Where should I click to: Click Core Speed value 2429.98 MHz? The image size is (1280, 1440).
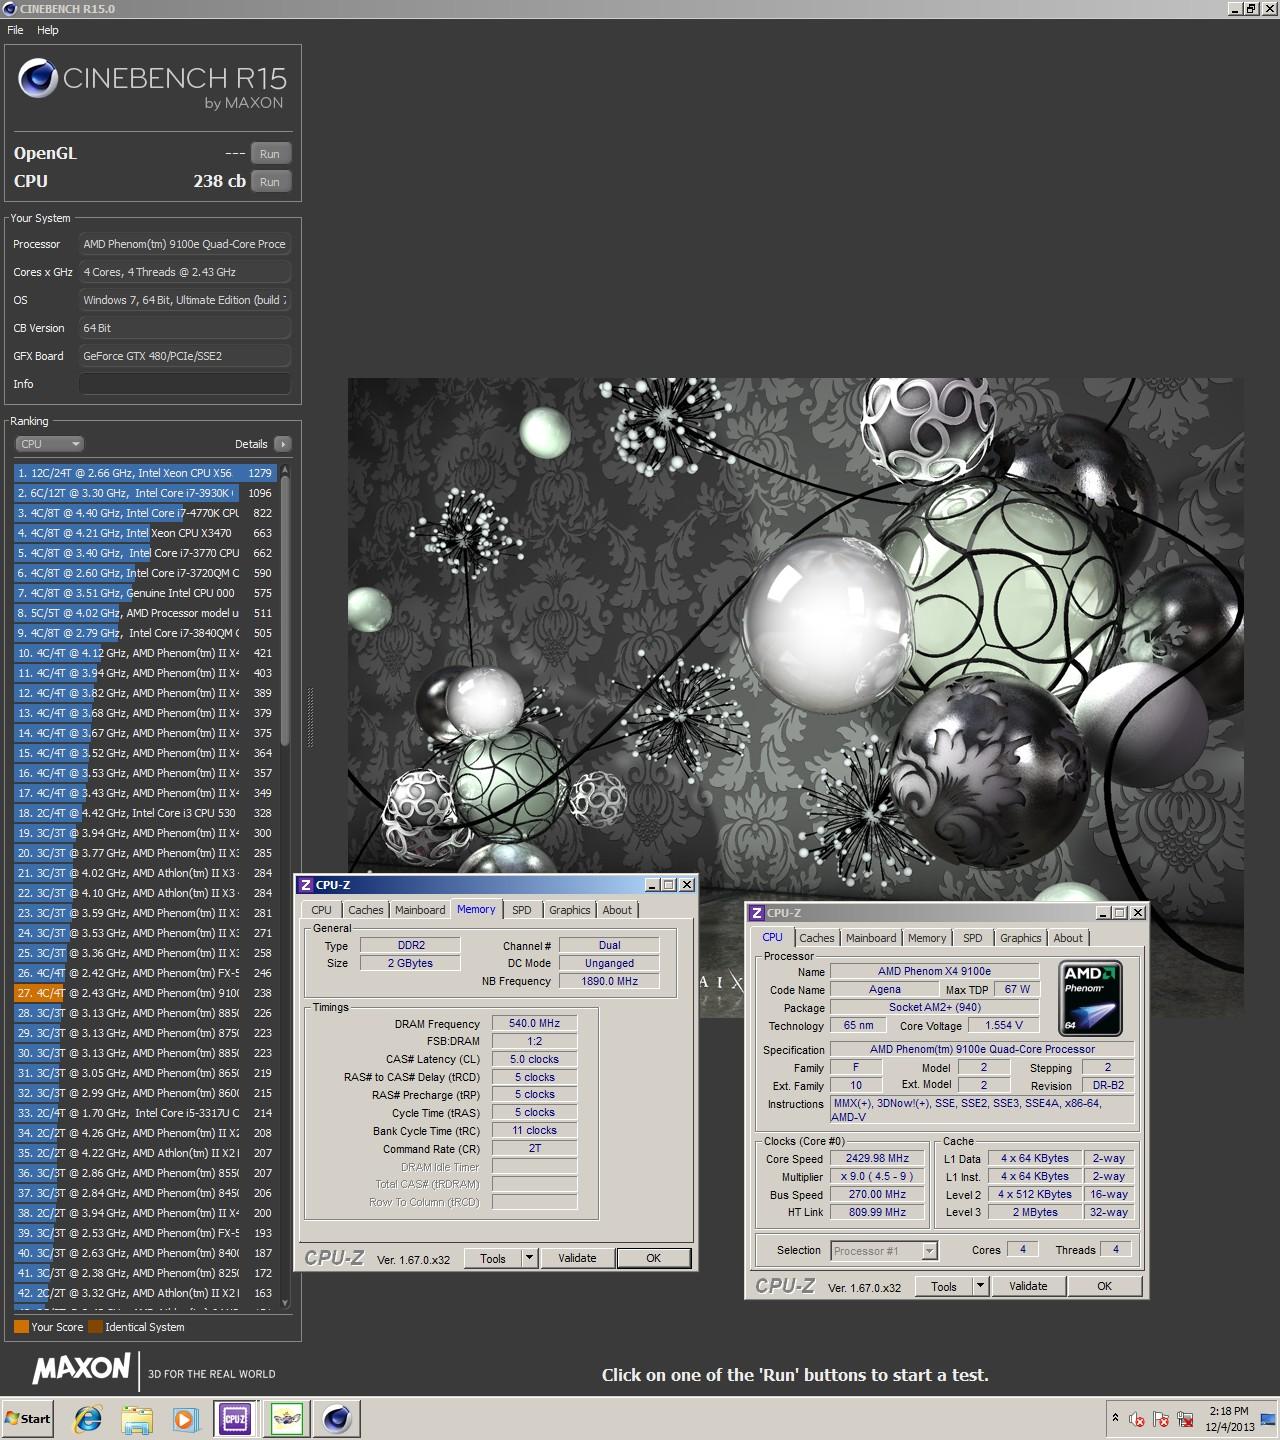pos(877,1159)
